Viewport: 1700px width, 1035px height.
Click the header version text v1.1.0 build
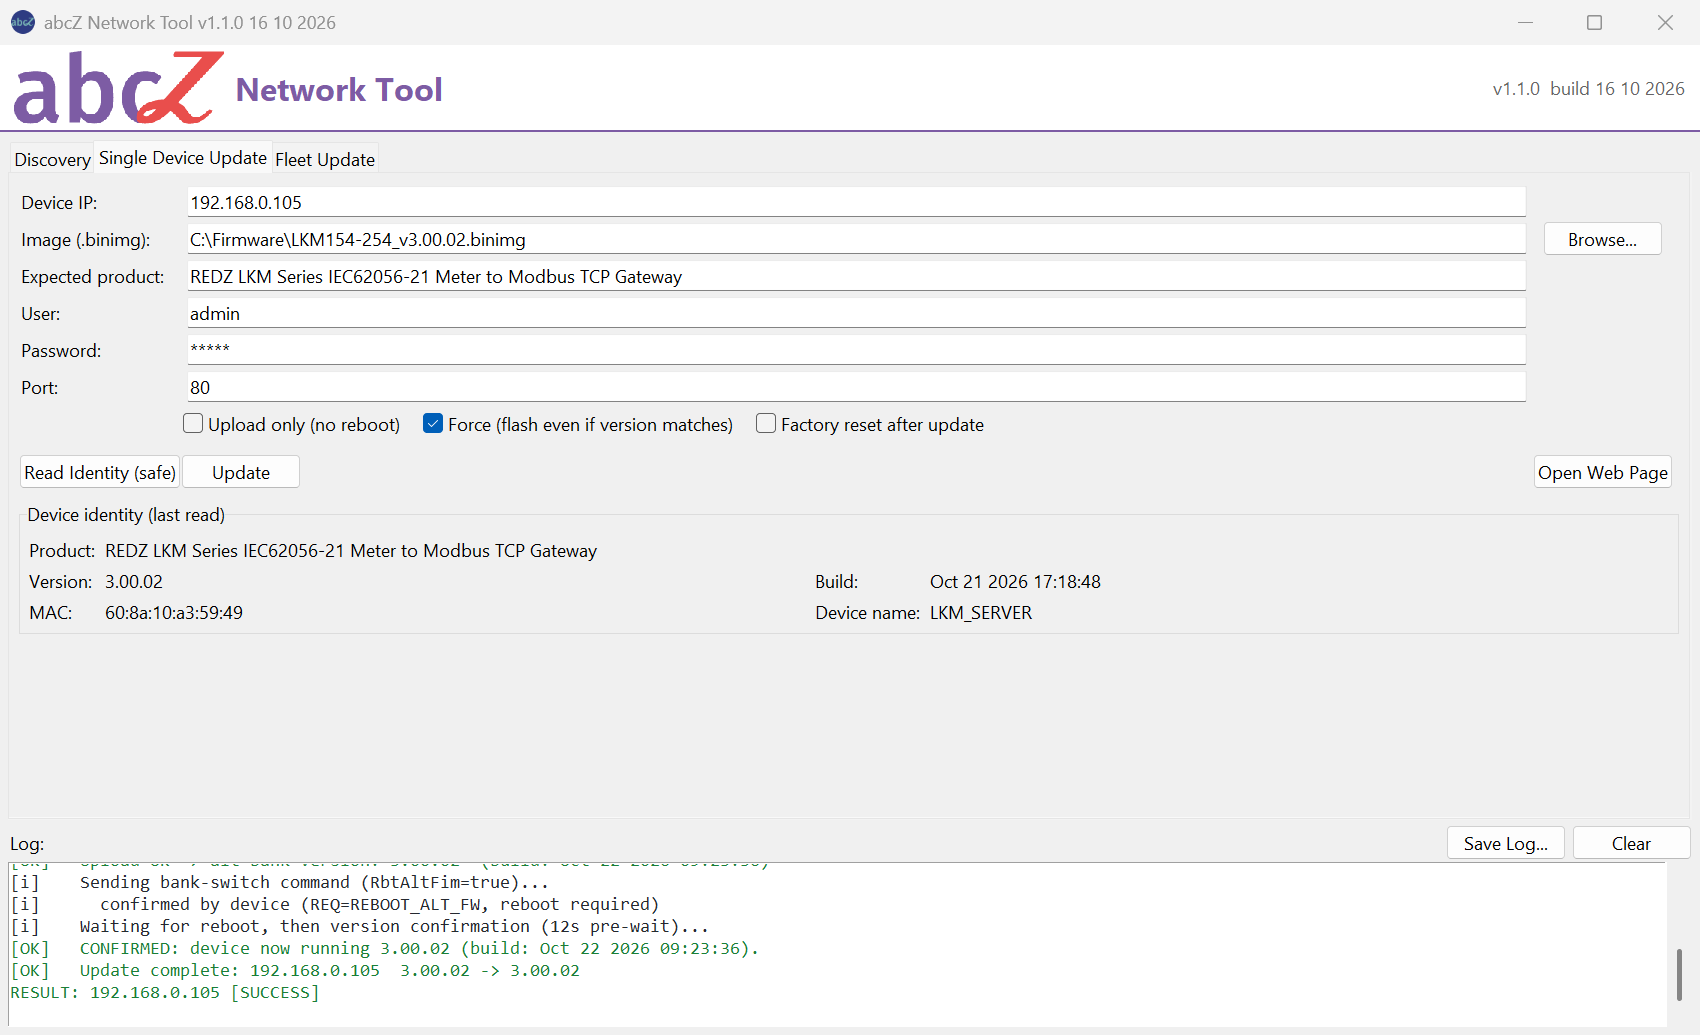1588,88
